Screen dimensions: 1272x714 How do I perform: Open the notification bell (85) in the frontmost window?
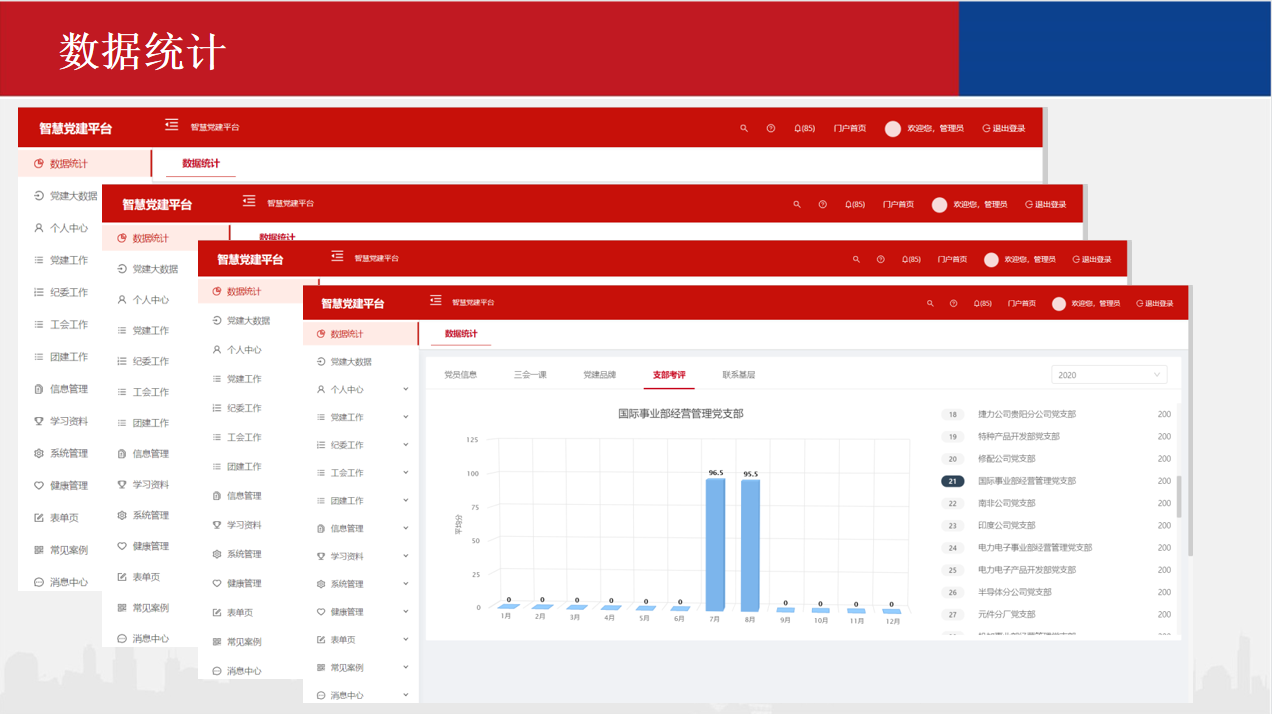click(982, 303)
